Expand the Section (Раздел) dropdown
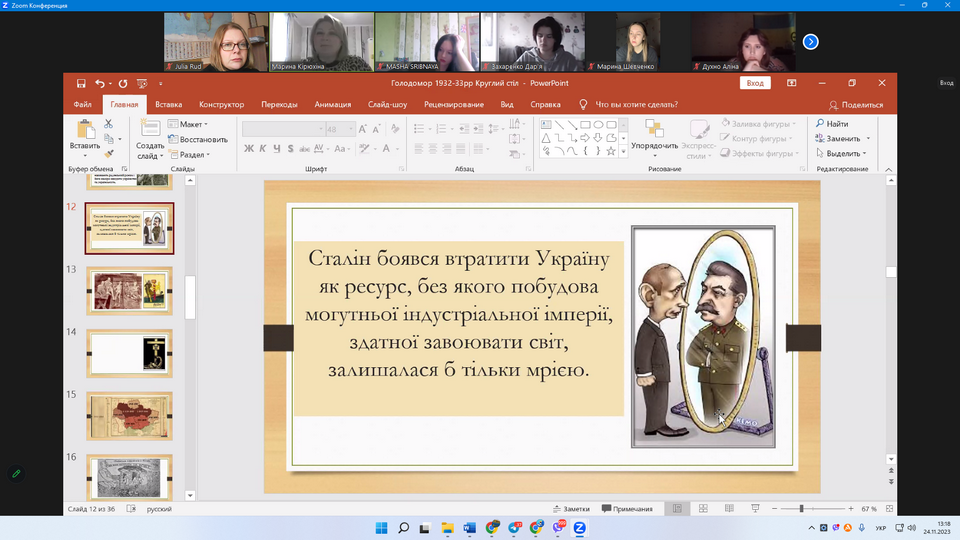The width and height of the screenshot is (960, 540). coord(191,155)
